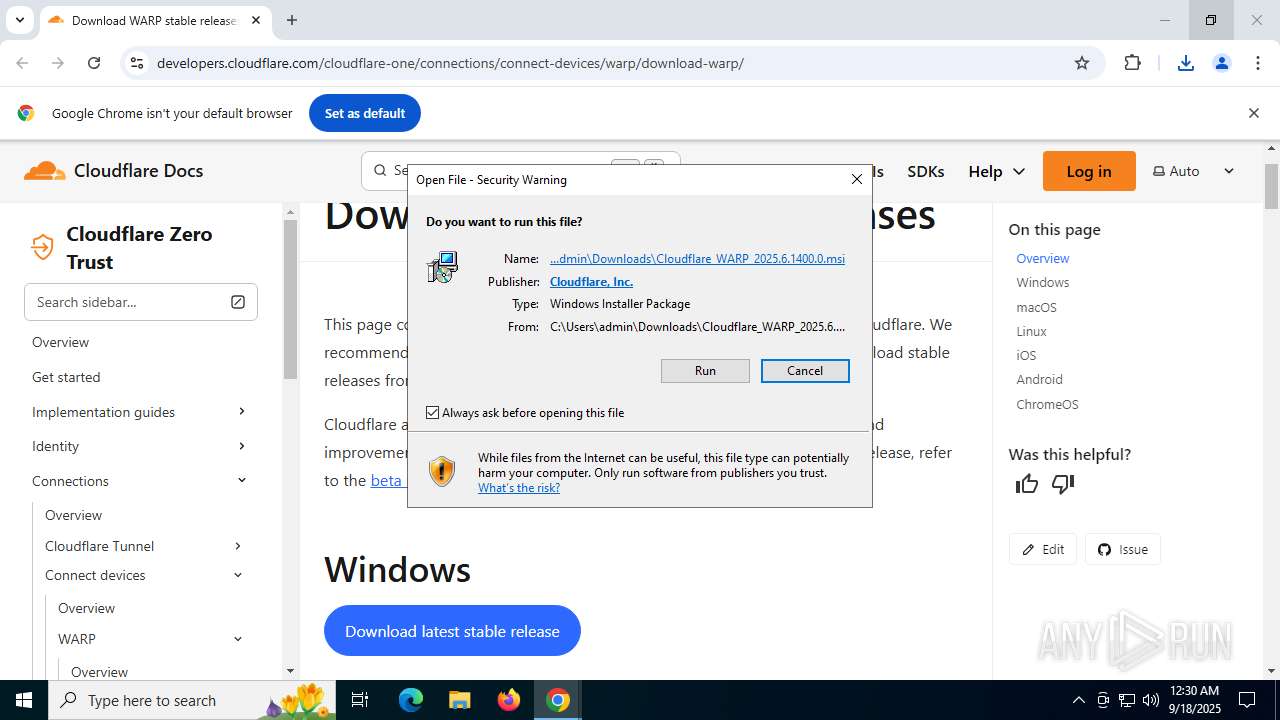Collapse Connect devices sidebar section

click(238, 575)
